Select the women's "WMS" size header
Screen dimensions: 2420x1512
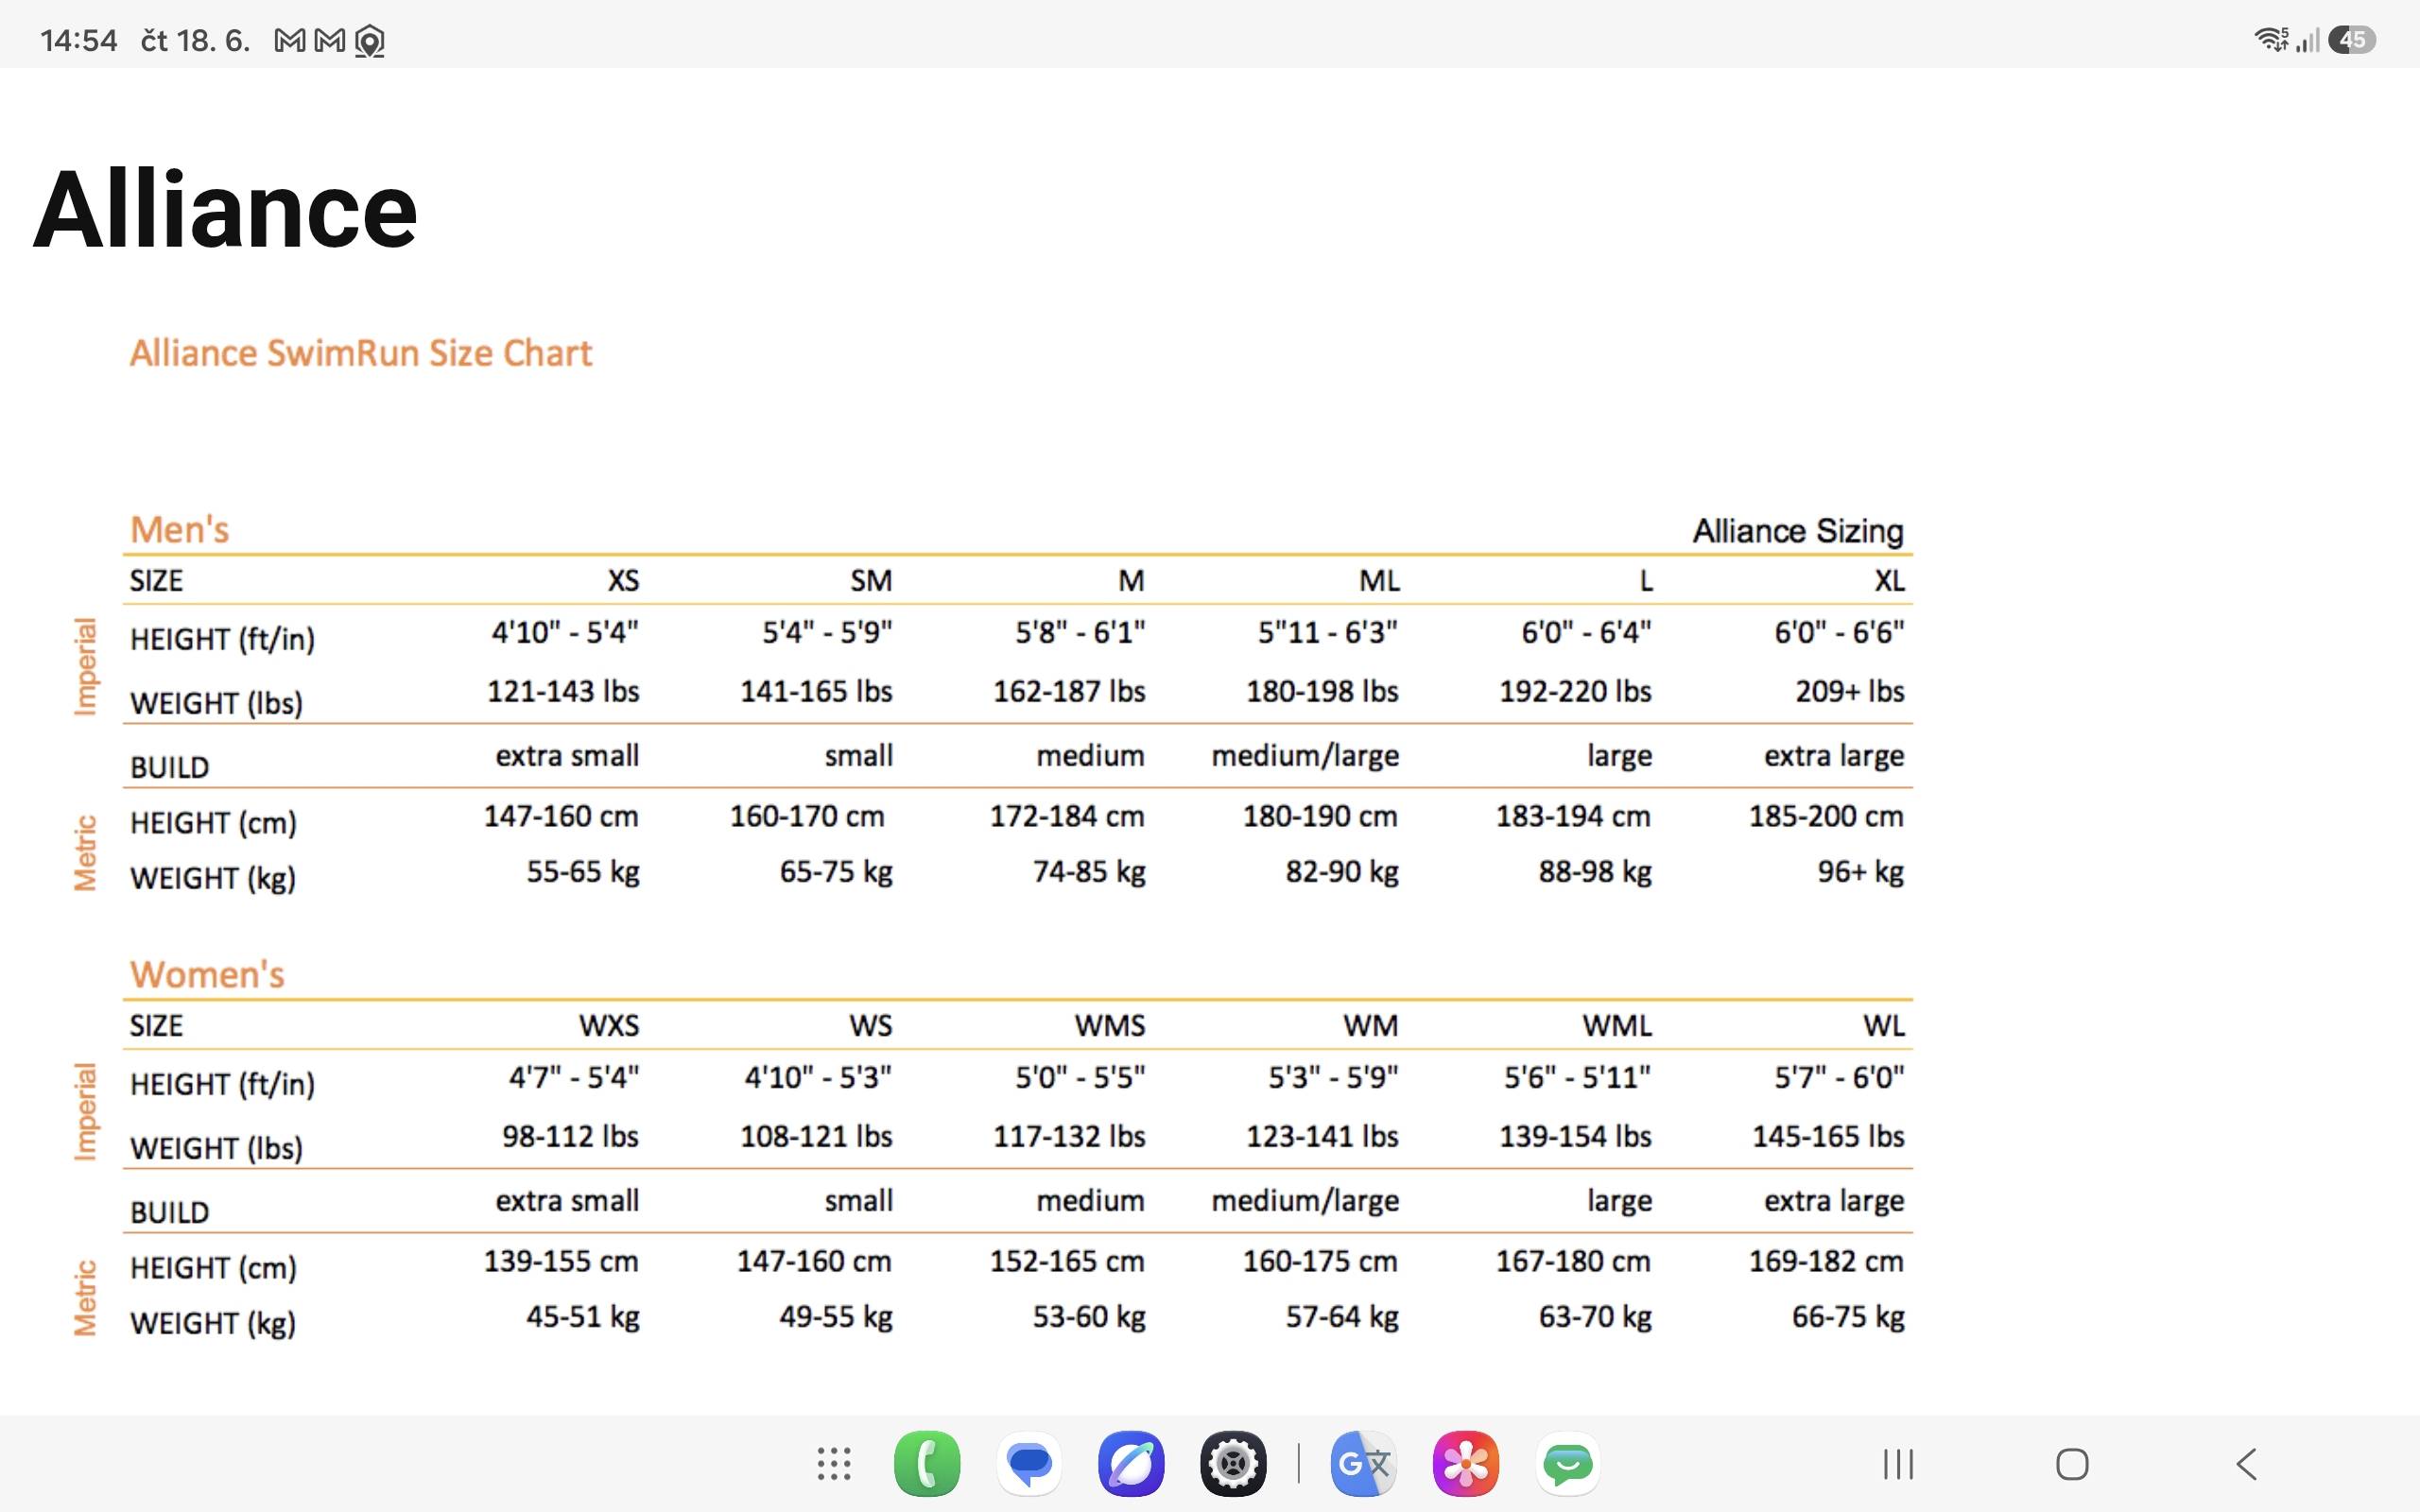1110,1026
